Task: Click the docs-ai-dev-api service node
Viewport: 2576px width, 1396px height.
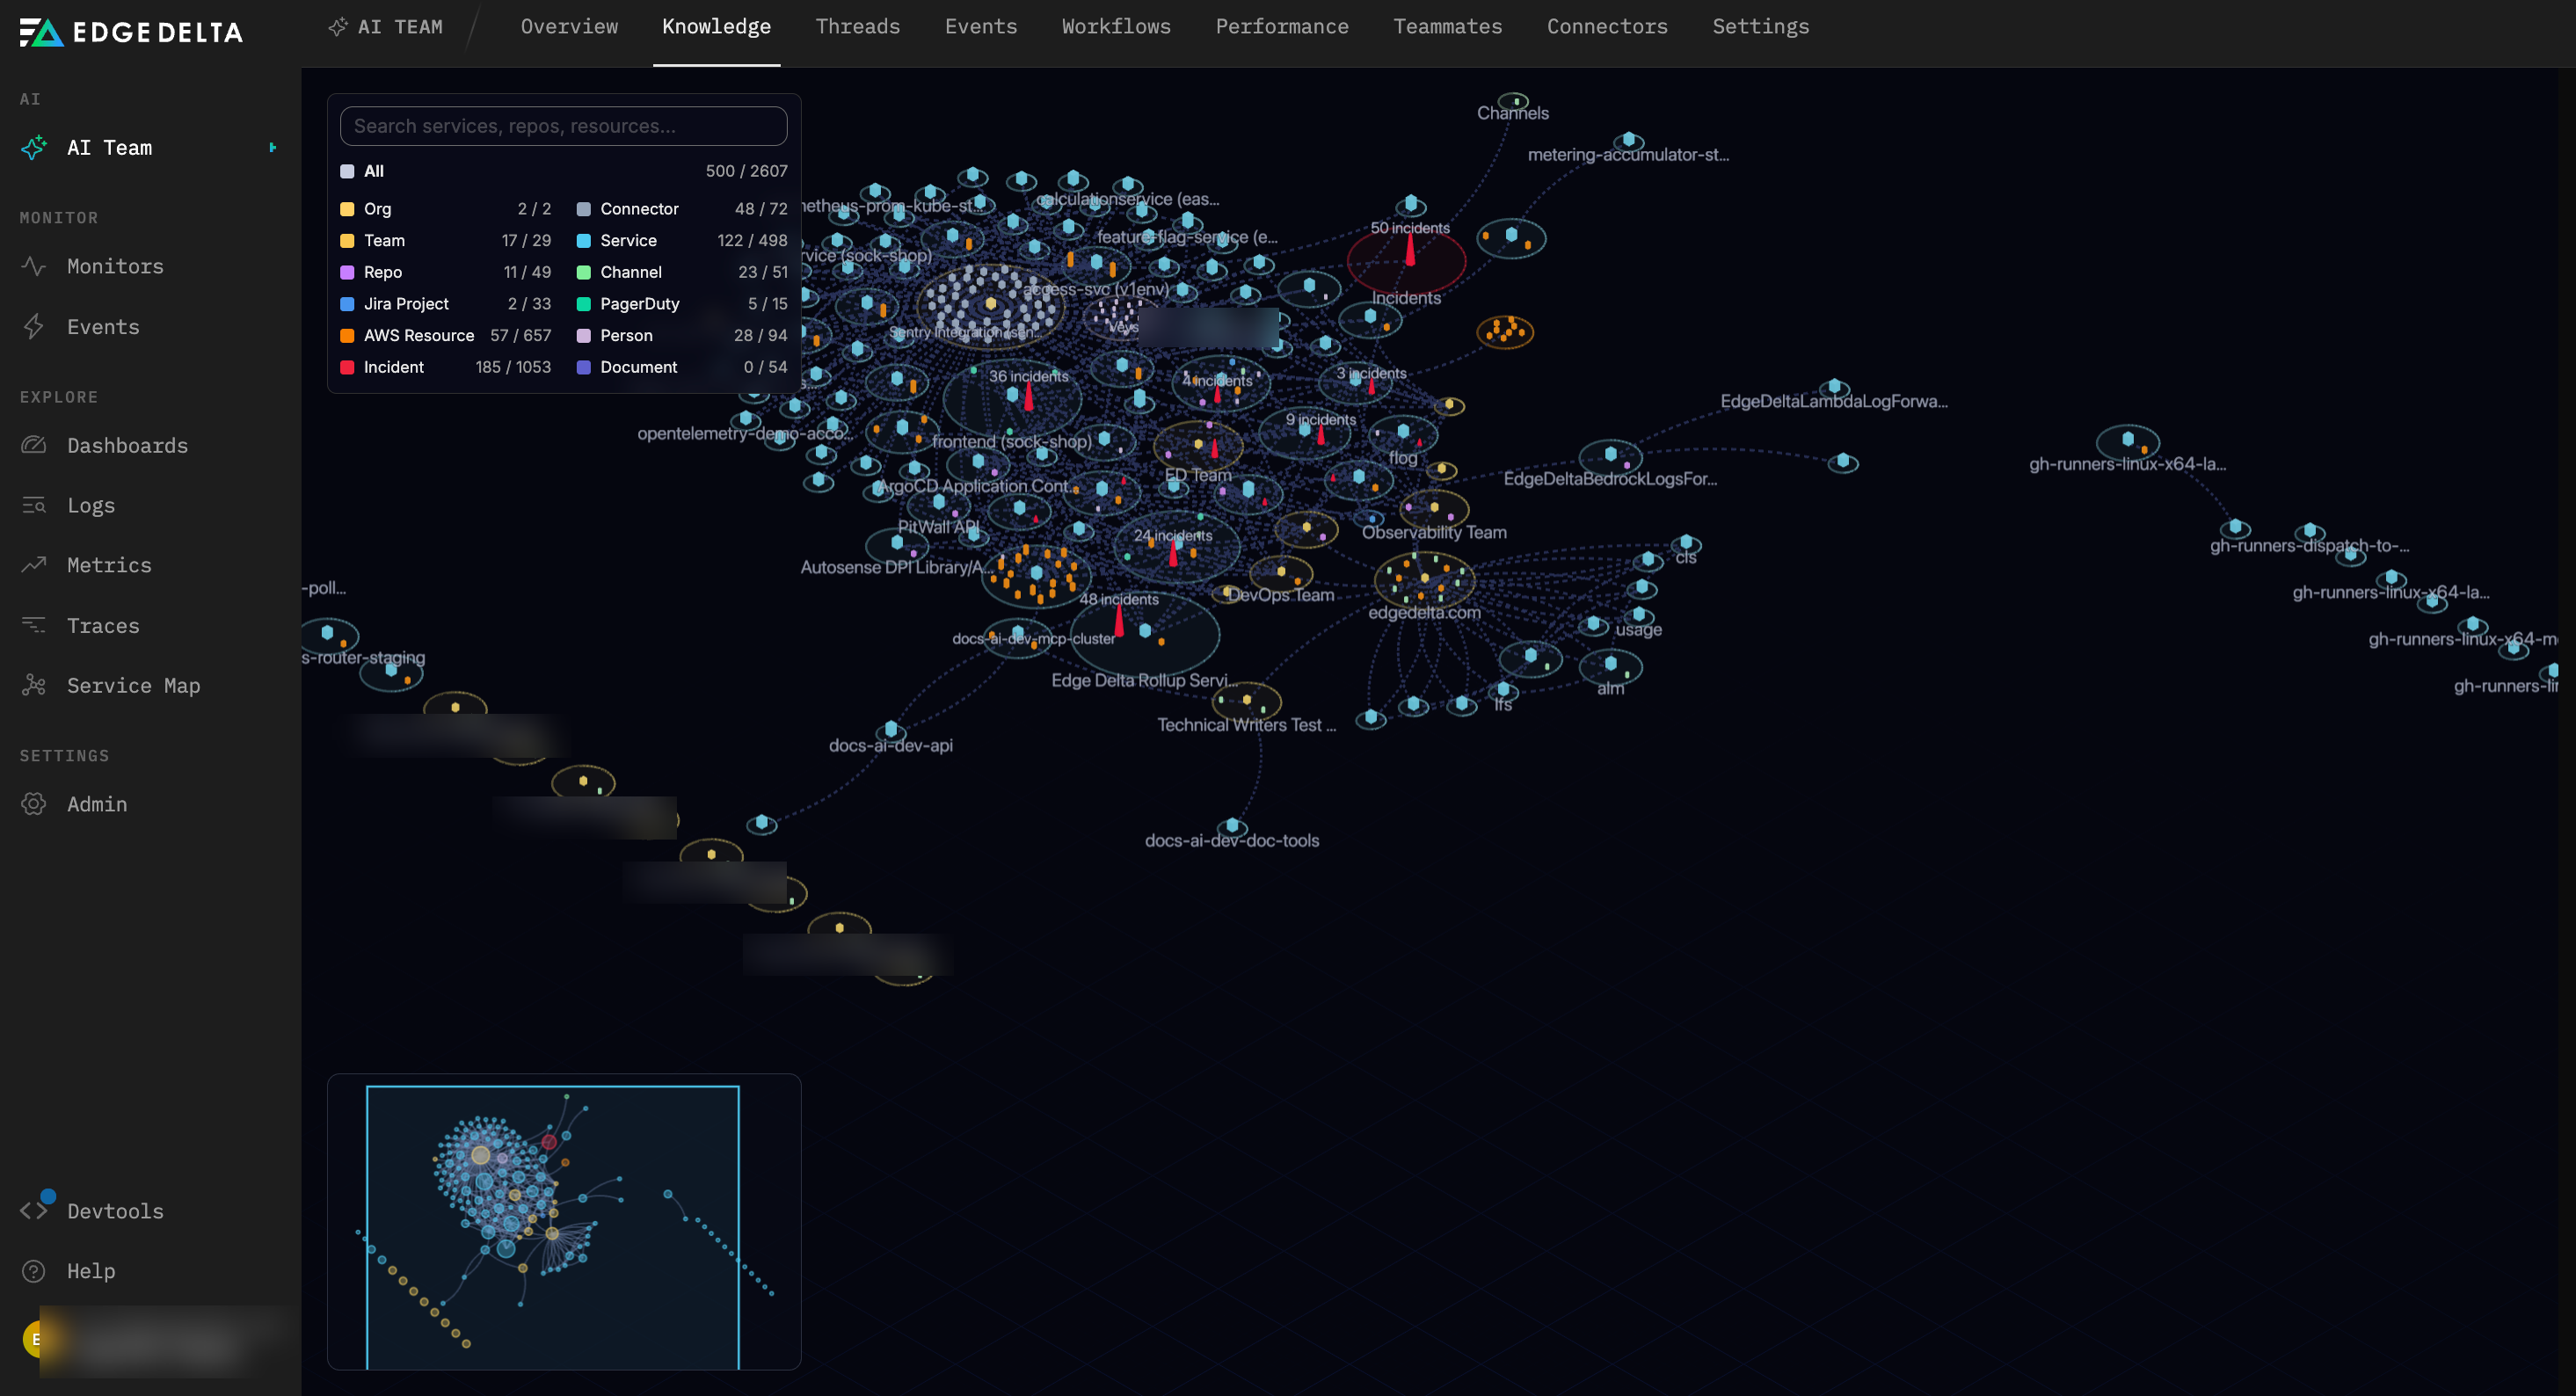Action: [891, 730]
